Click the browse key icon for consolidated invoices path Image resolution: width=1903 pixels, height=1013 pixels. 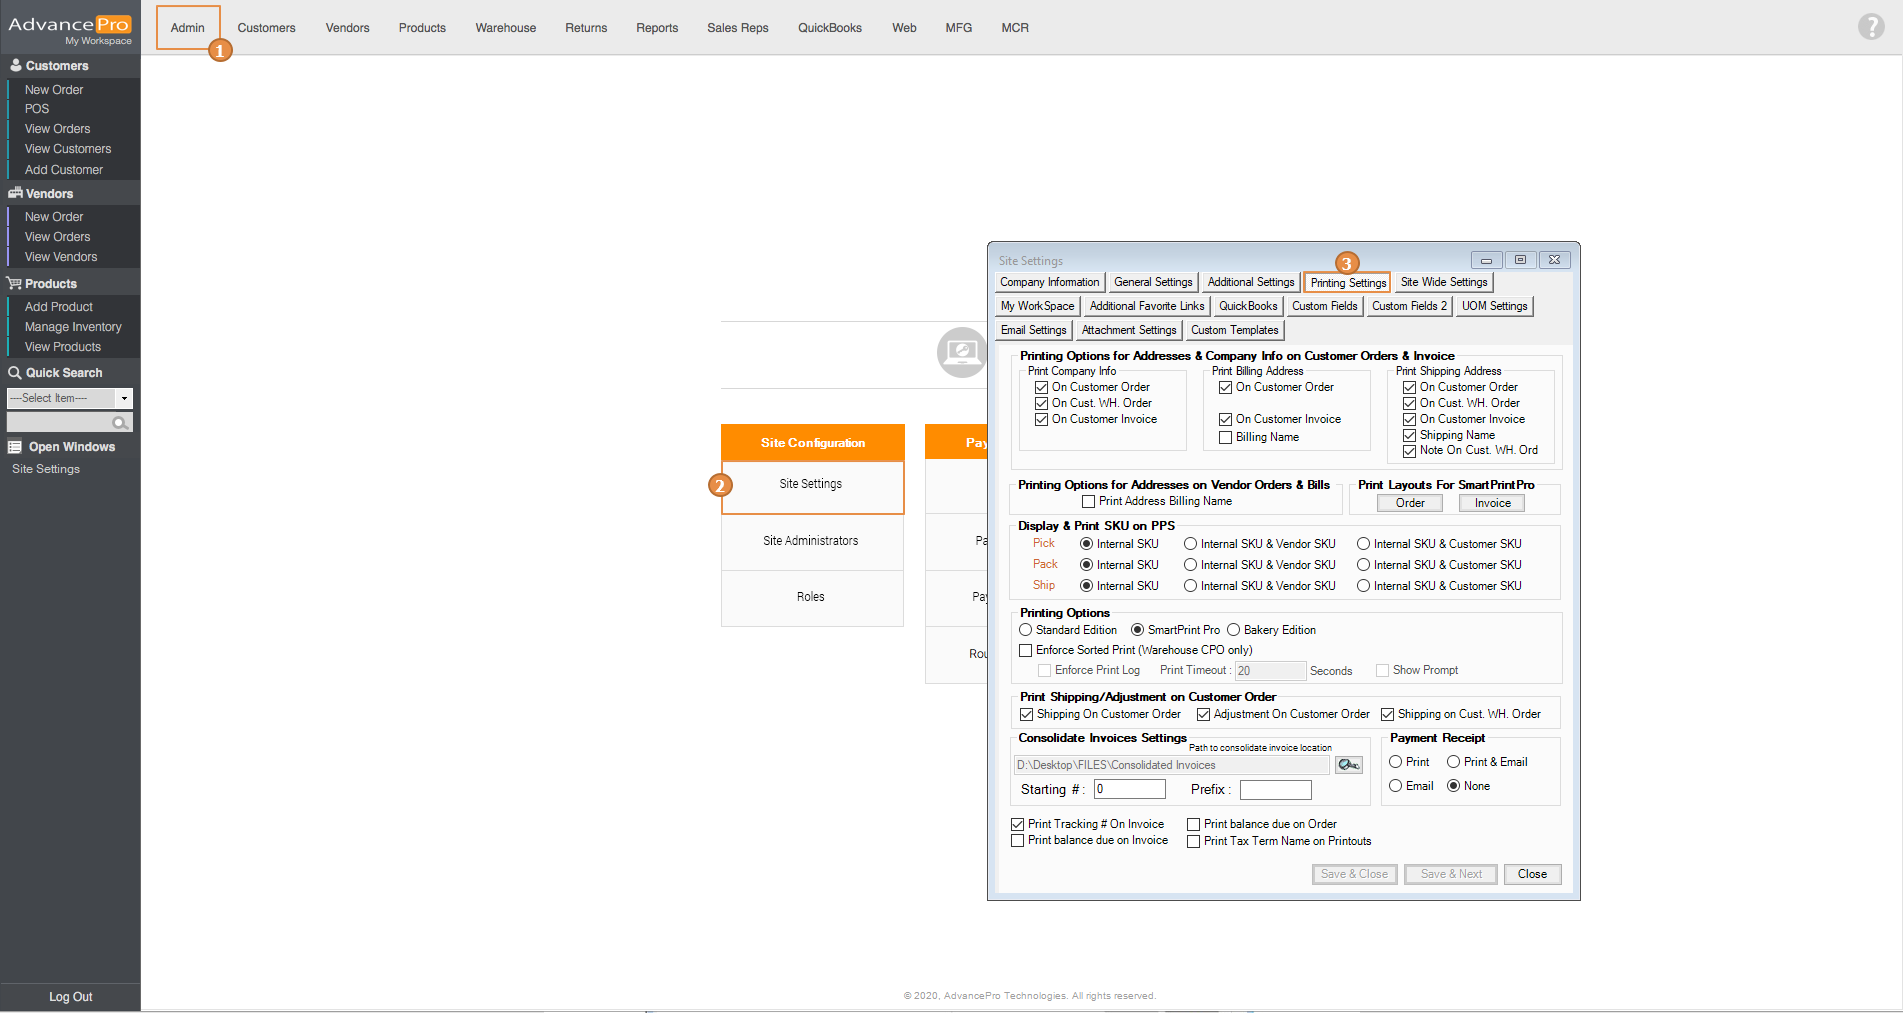1348,765
